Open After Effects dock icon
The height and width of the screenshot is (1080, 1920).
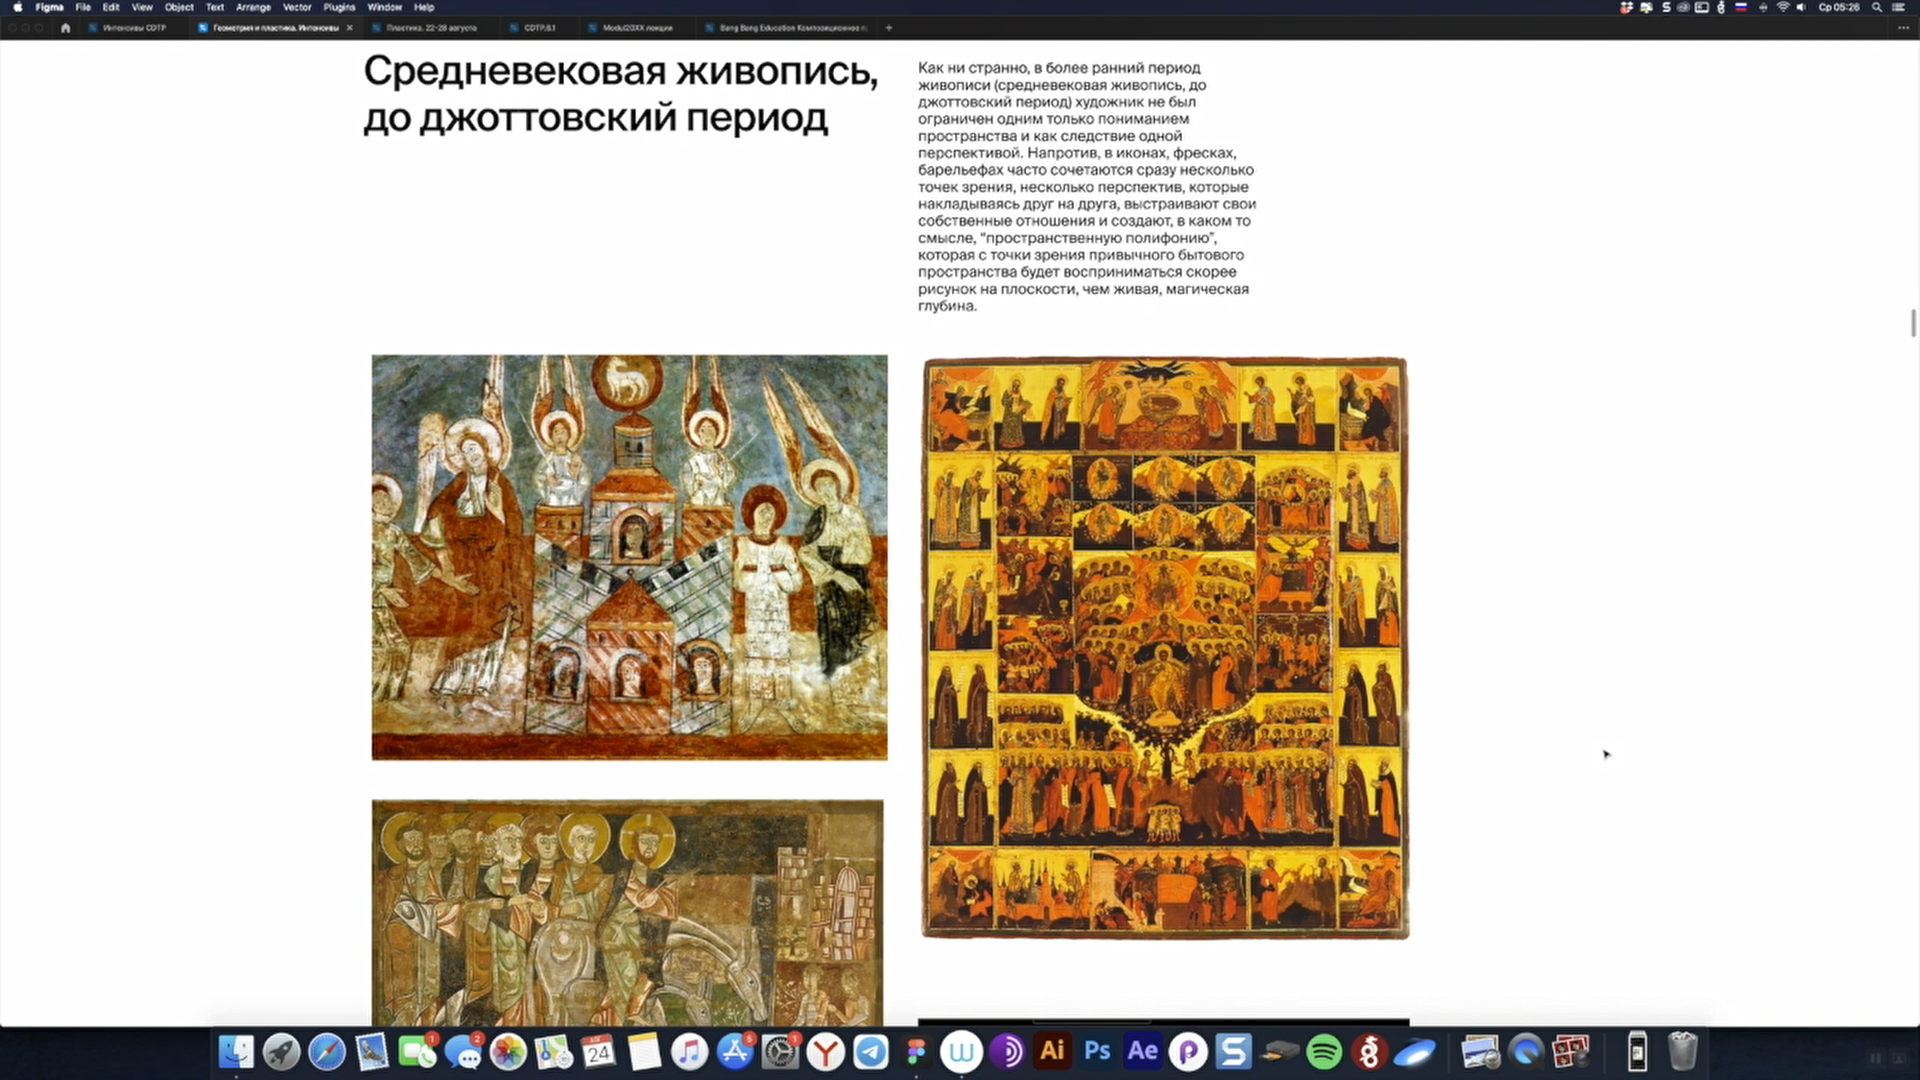[1142, 1052]
